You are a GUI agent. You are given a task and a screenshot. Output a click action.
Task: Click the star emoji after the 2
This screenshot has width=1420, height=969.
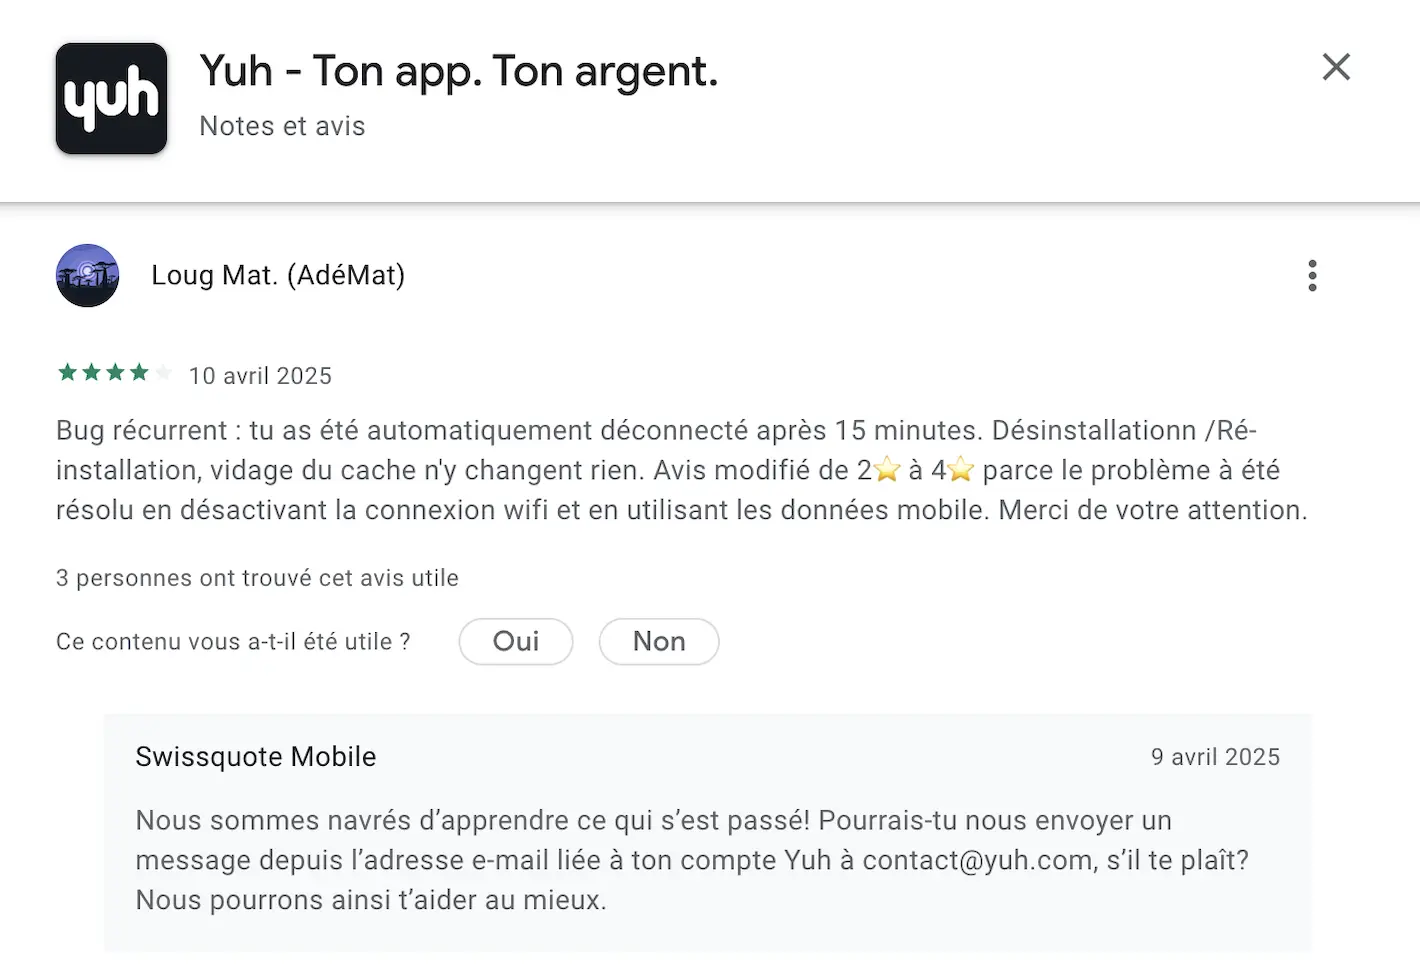(887, 469)
